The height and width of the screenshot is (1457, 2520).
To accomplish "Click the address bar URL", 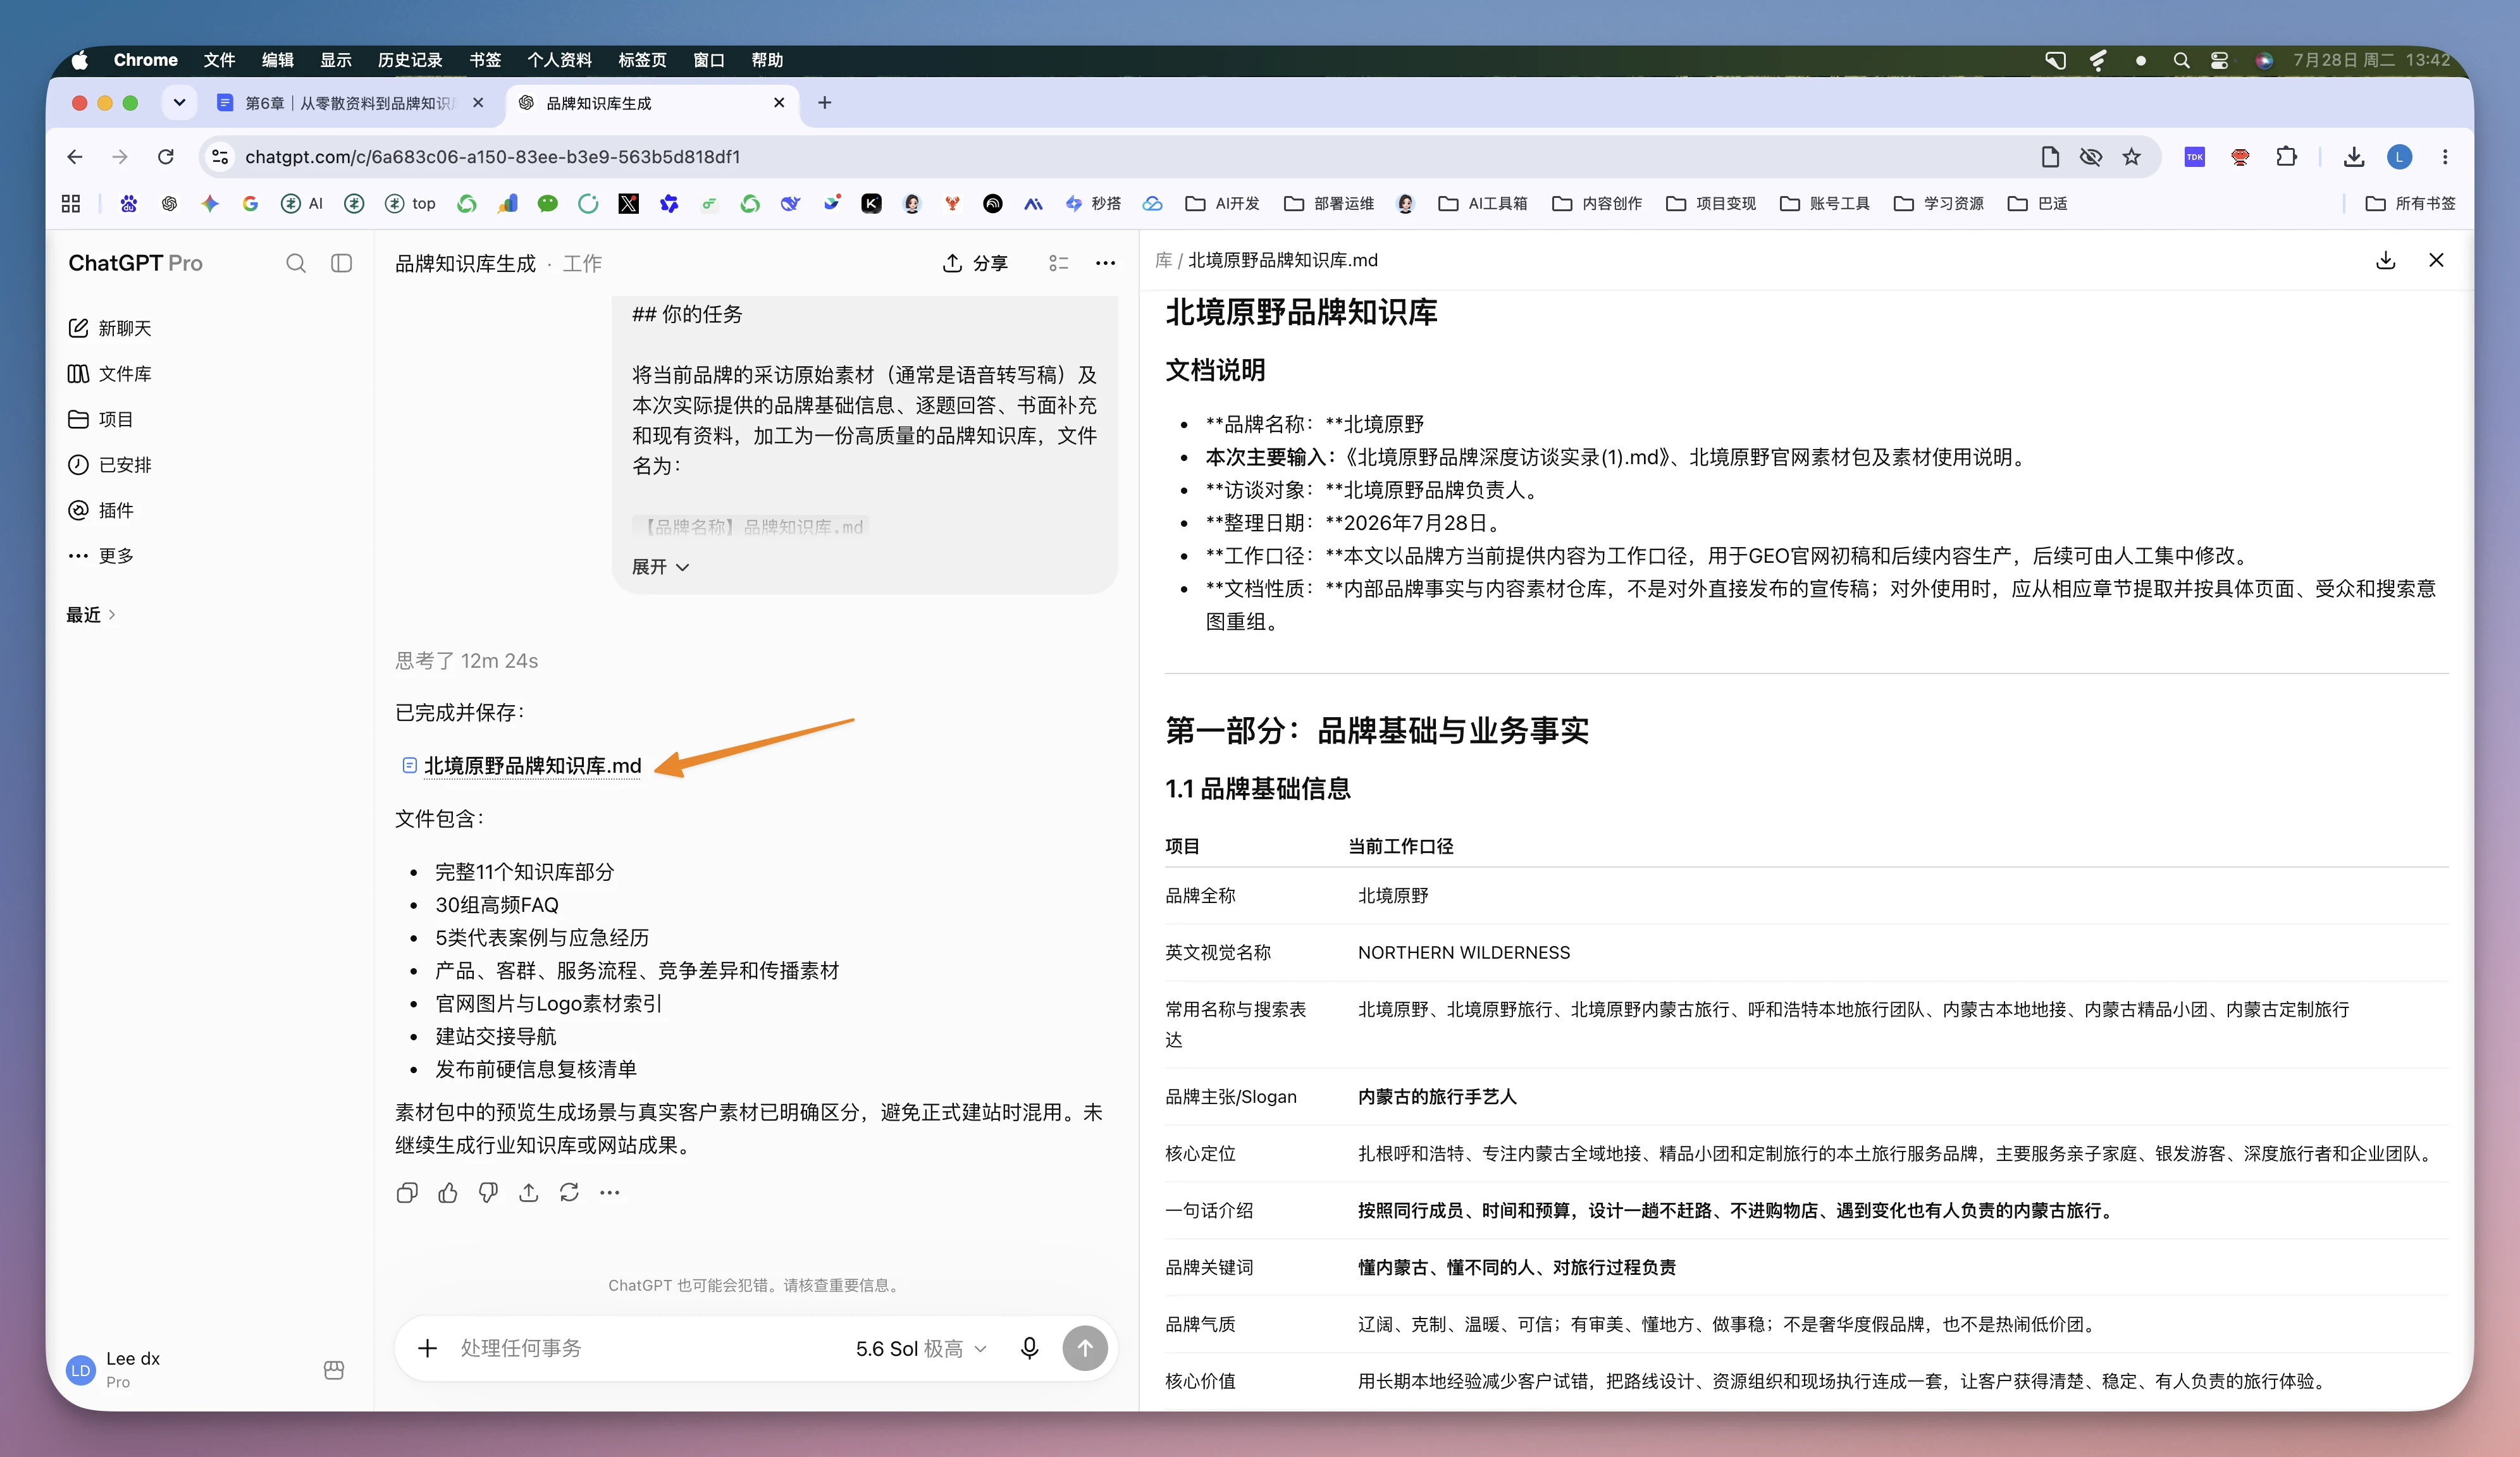I will click(x=492, y=156).
